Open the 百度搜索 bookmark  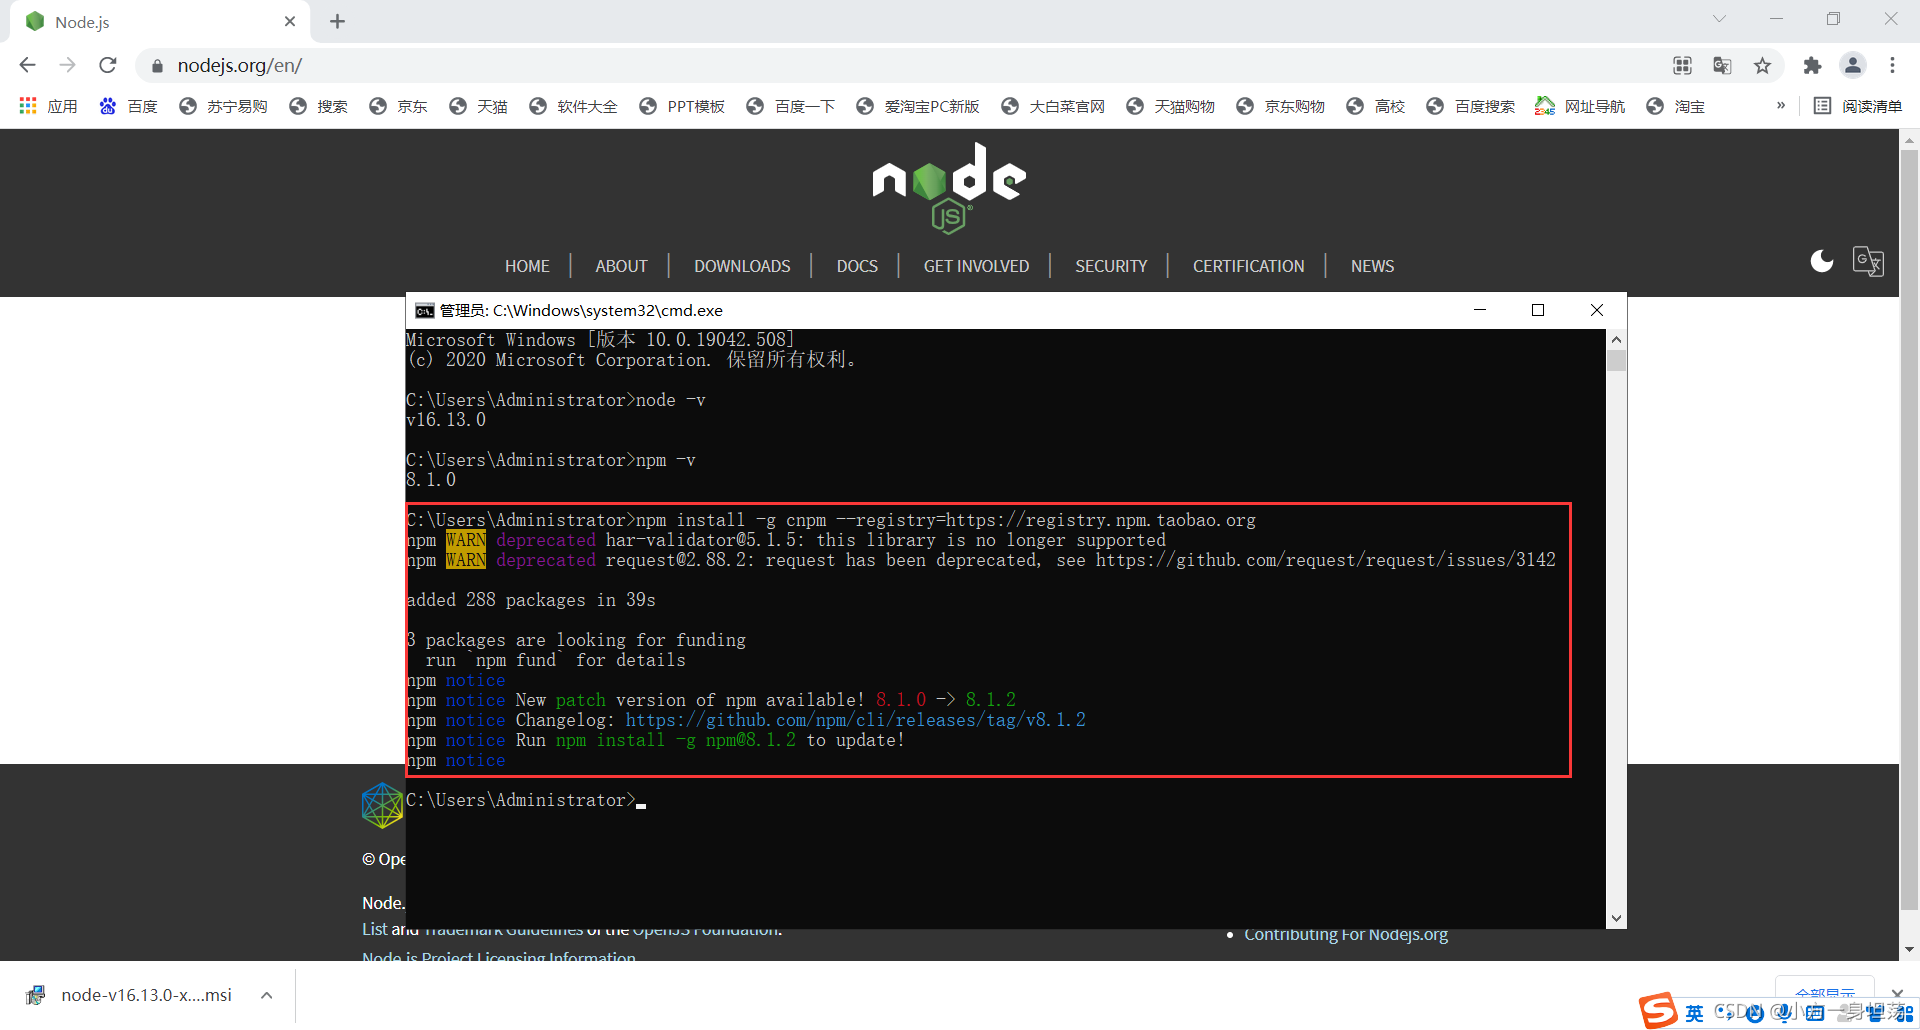(1470, 106)
